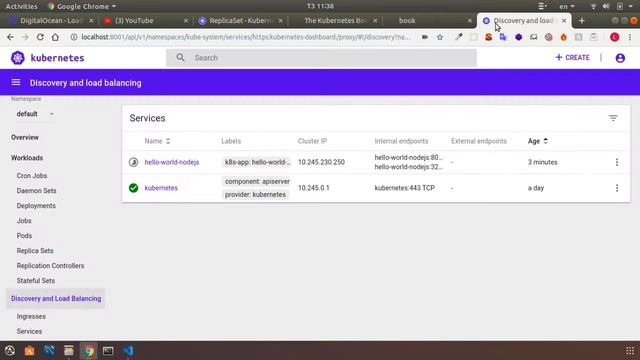Bookmark this page with the star icon
The width and height of the screenshot is (640, 360).
click(440, 37)
